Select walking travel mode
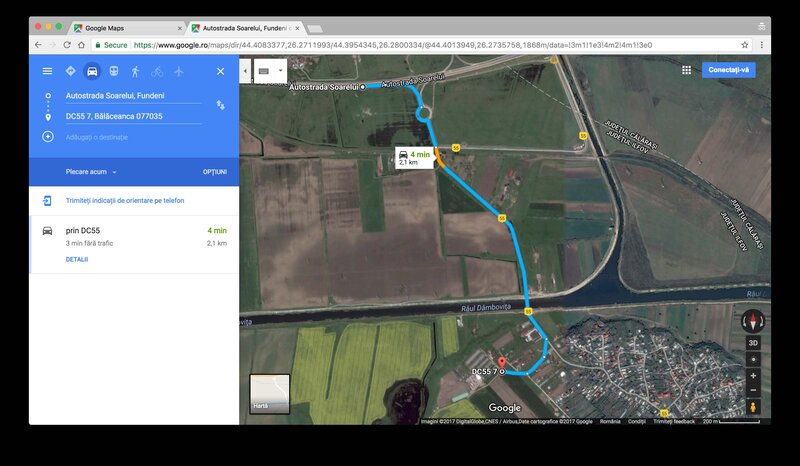The height and width of the screenshot is (466, 800). [135, 71]
